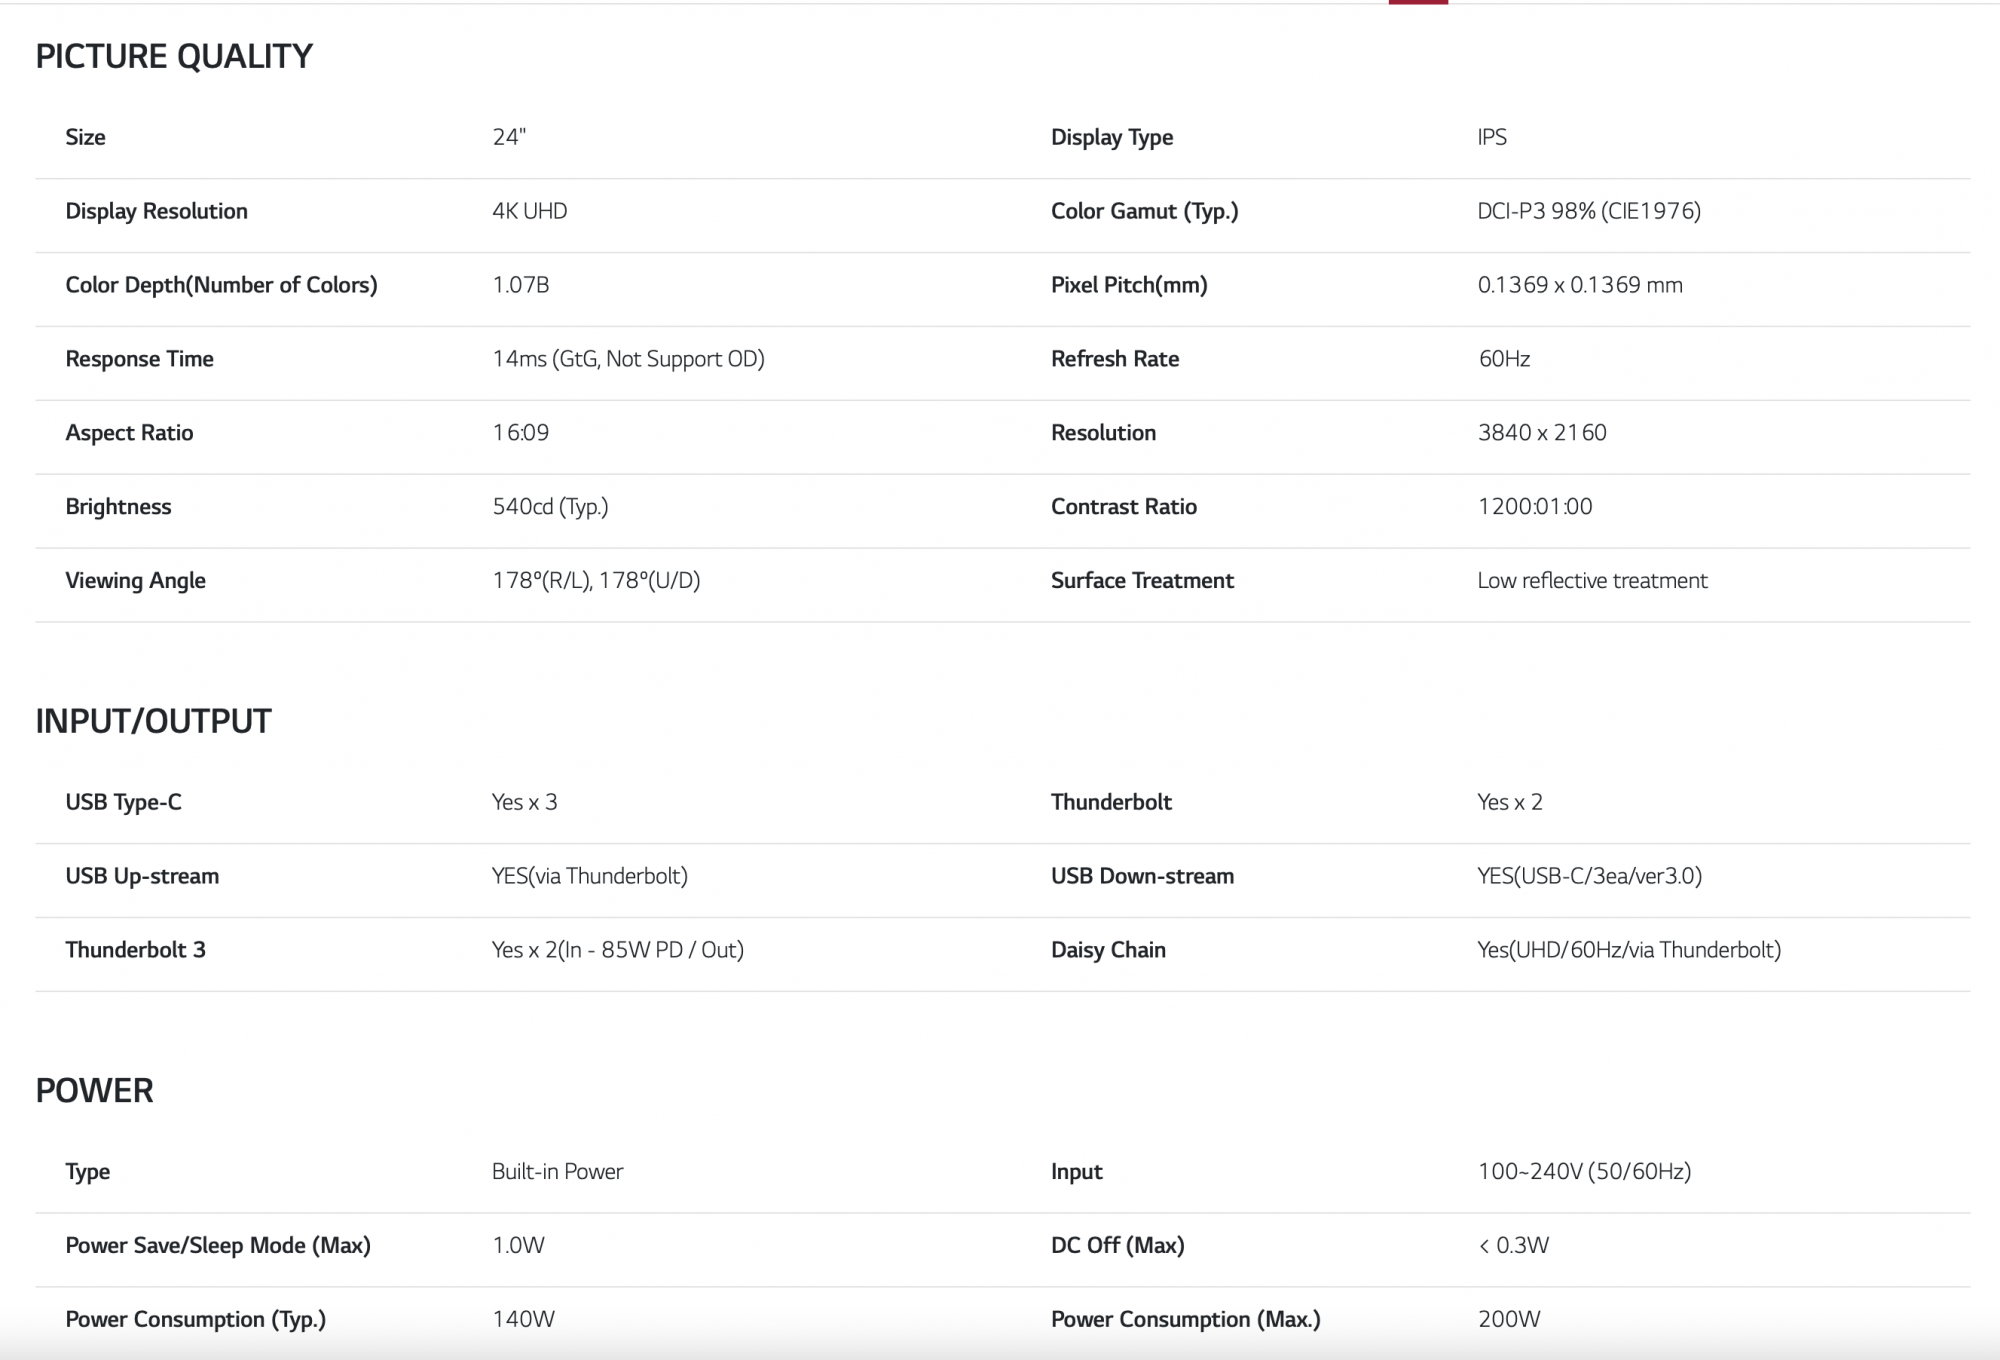This screenshot has width=2000, height=1360.
Task: Click the USB Down-stream value
Action: (x=1588, y=876)
